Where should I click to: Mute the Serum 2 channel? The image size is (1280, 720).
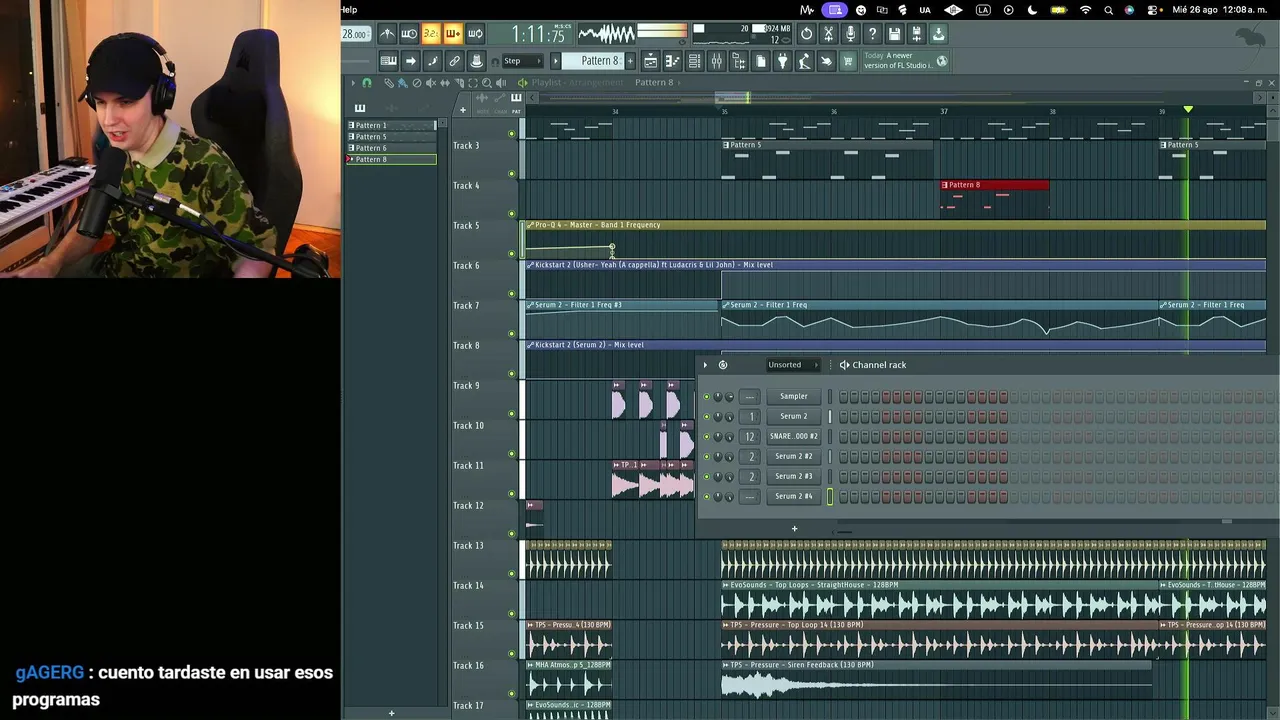coord(706,417)
